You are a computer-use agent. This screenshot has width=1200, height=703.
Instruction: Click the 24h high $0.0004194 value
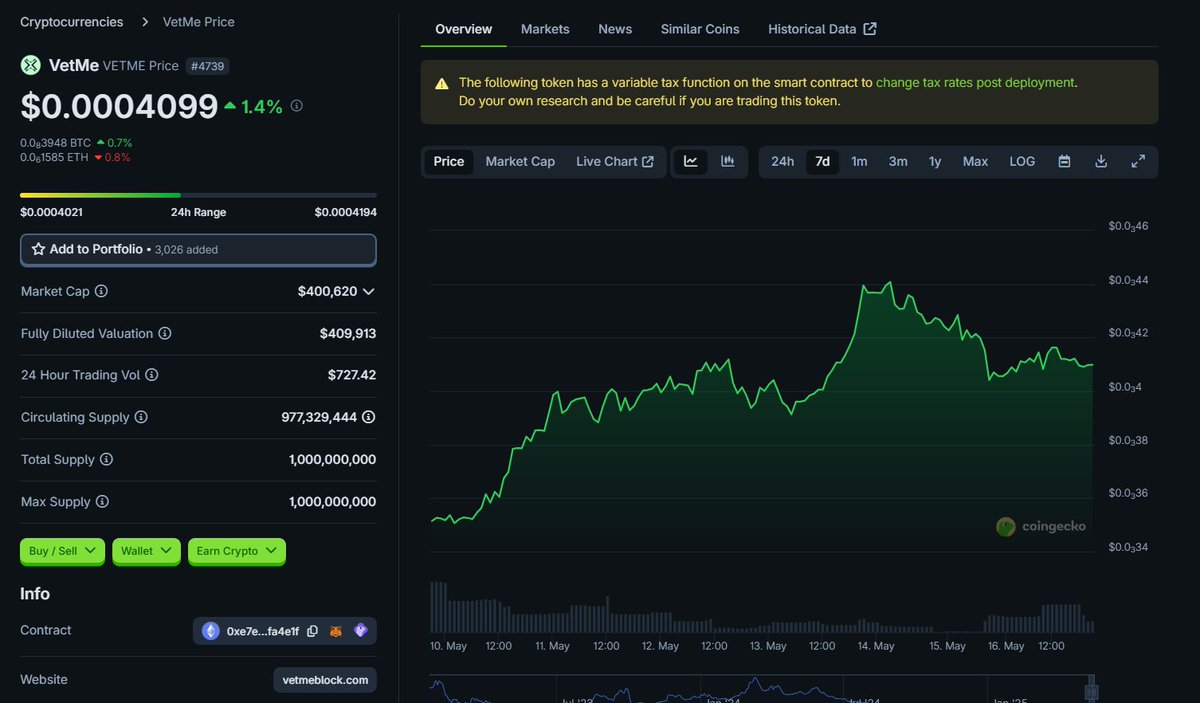pyautogui.click(x=346, y=212)
